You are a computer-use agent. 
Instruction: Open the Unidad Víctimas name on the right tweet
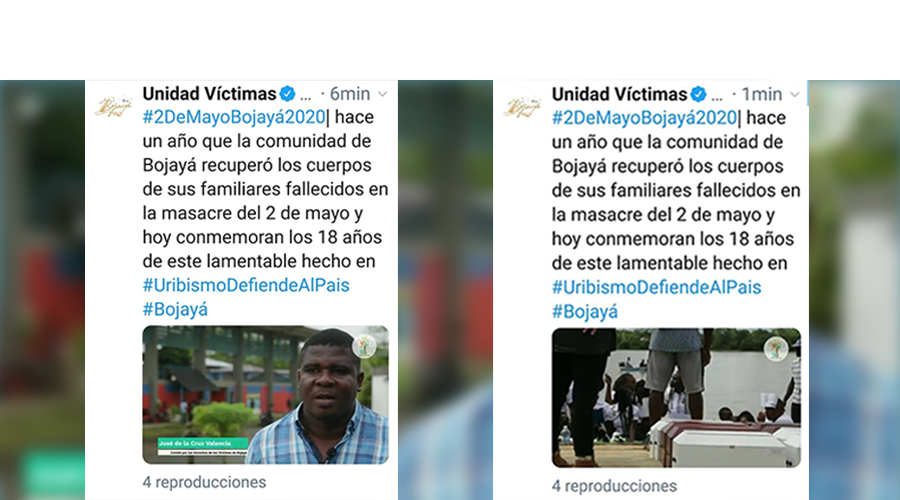(619, 94)
